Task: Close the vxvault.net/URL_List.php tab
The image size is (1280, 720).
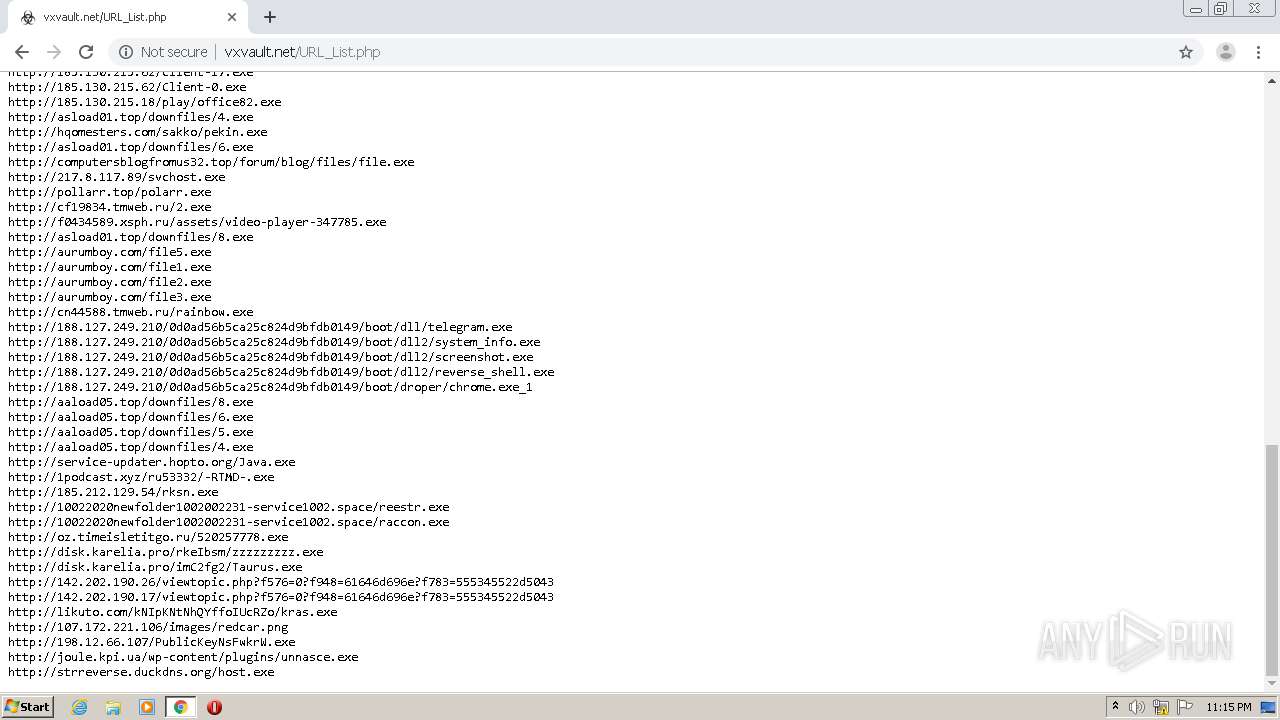Action: (x=232, y=17)
